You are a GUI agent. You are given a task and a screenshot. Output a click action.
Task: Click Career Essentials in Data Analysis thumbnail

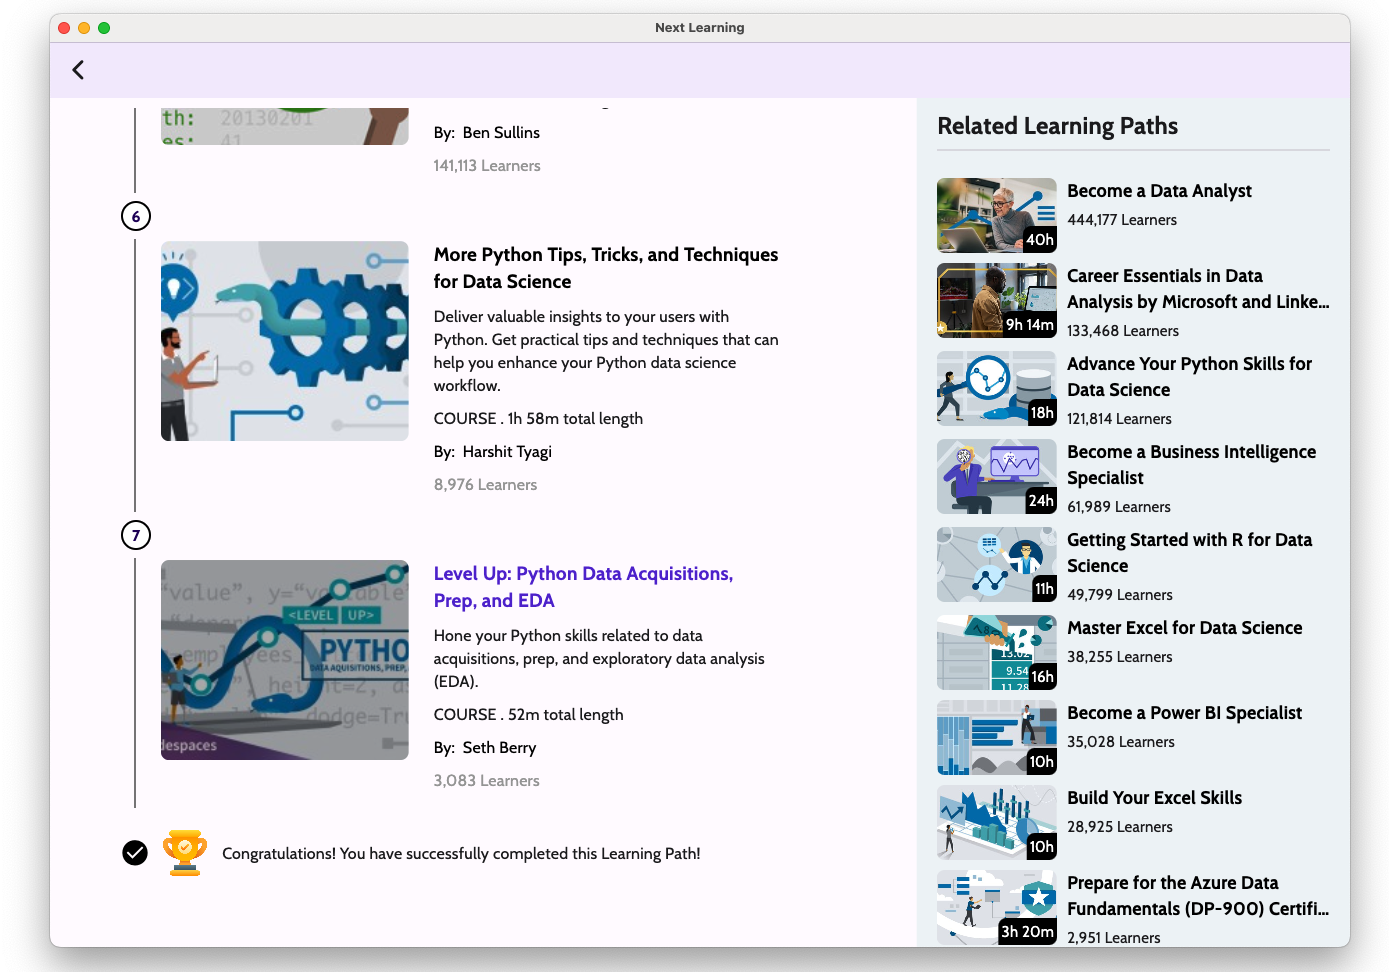(996, 301)
